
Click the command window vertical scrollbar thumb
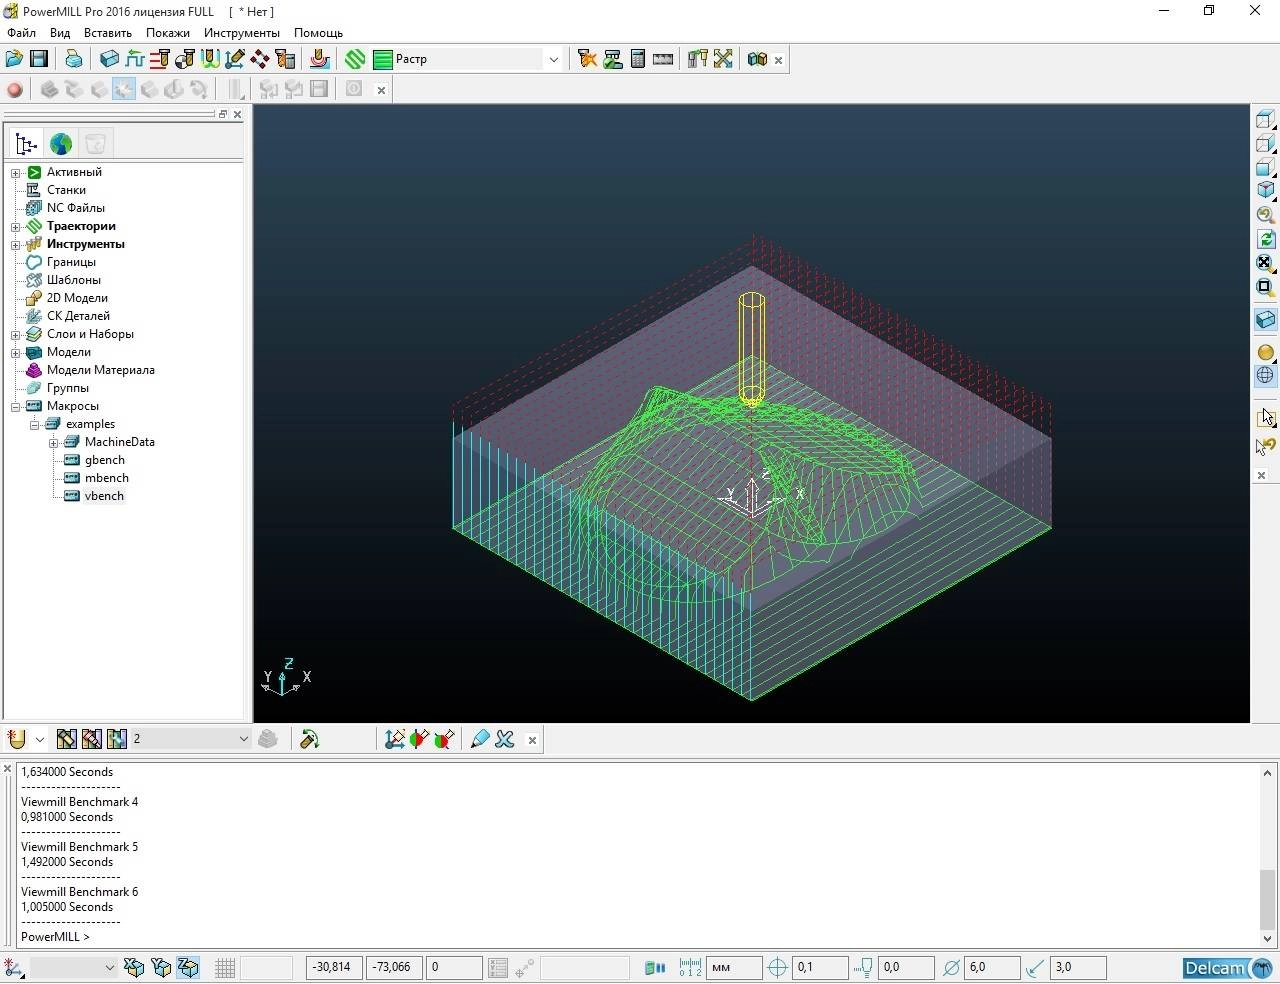coord(1267,900)
